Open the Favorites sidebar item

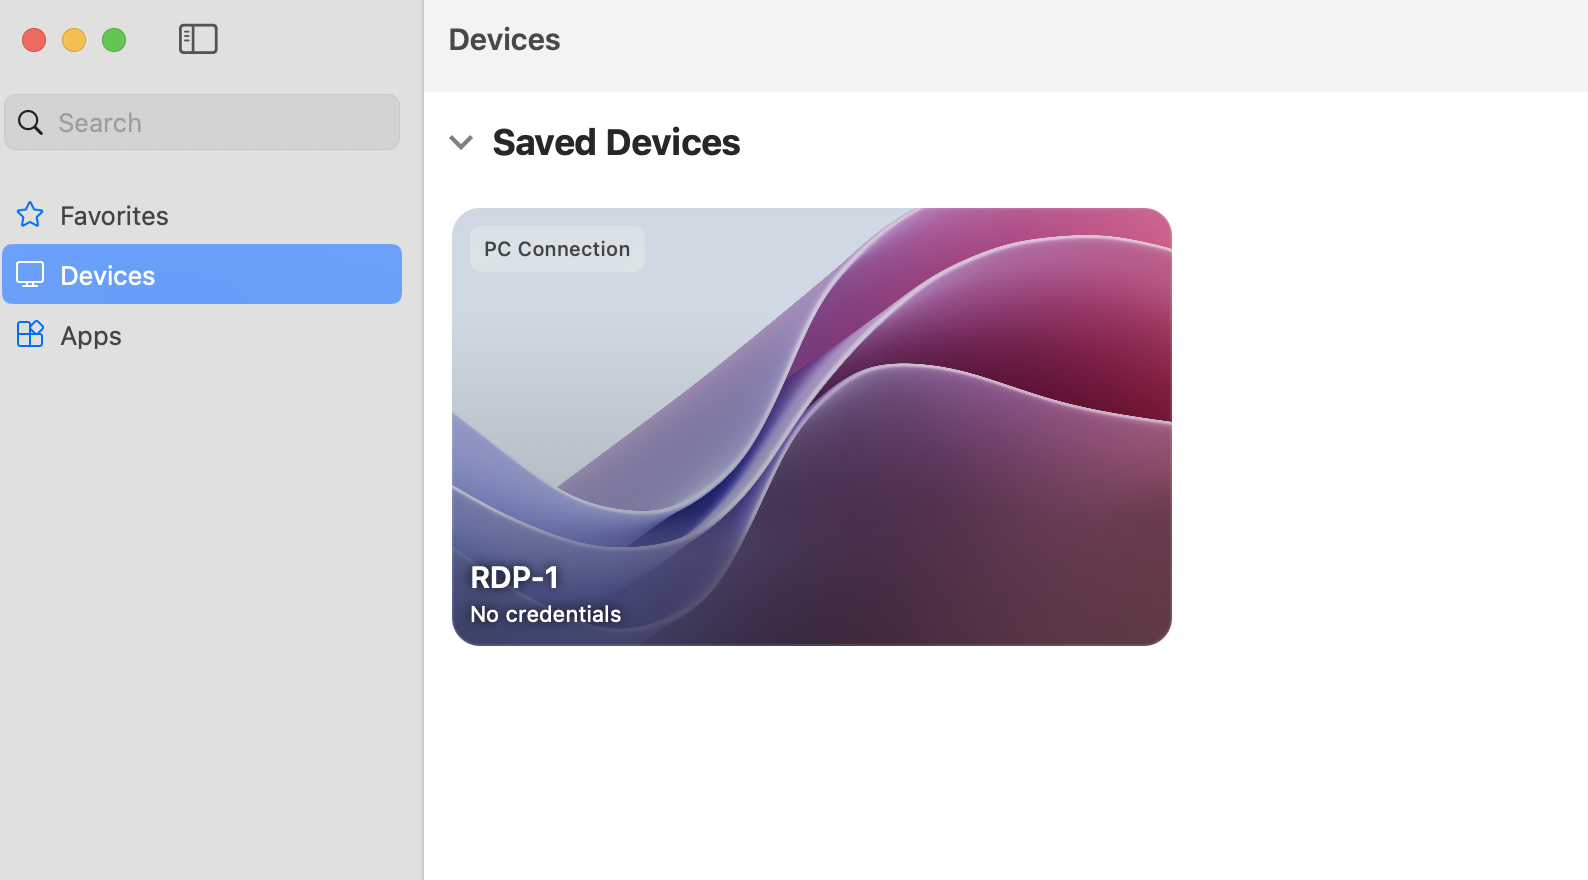pyautogui.click(x=114, y=215)
